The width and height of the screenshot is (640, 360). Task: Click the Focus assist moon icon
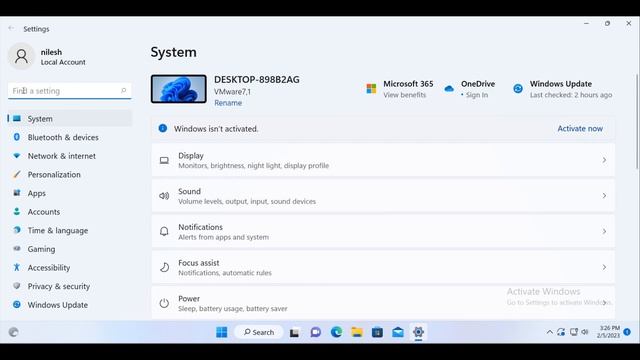click(x=164, y=267)
